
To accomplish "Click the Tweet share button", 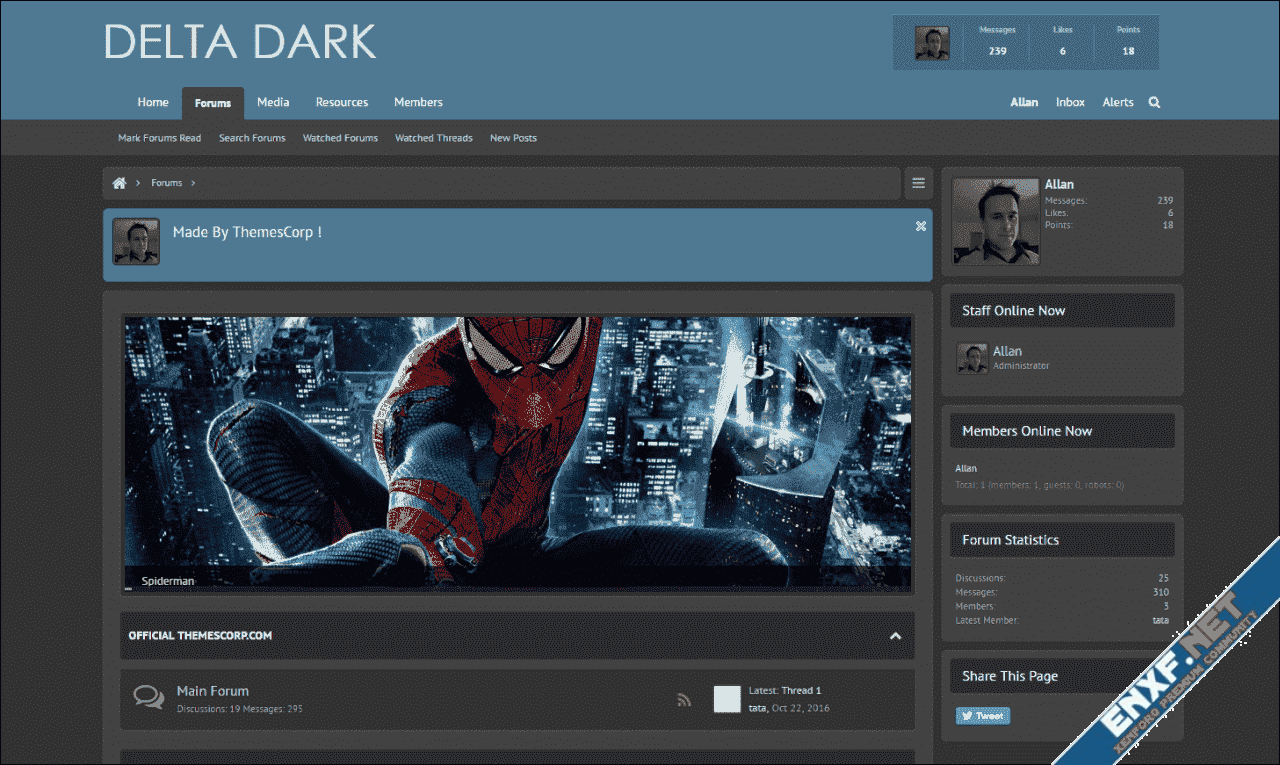I will (982, 715).
